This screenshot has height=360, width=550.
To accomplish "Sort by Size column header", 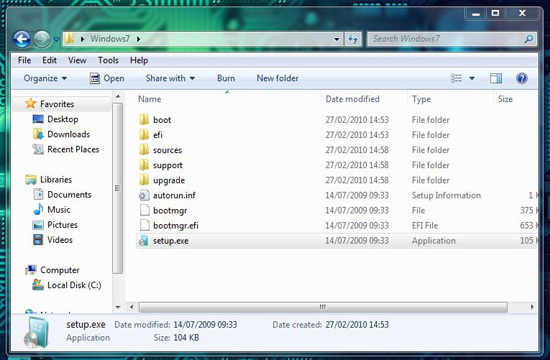I will click(505, 99).
